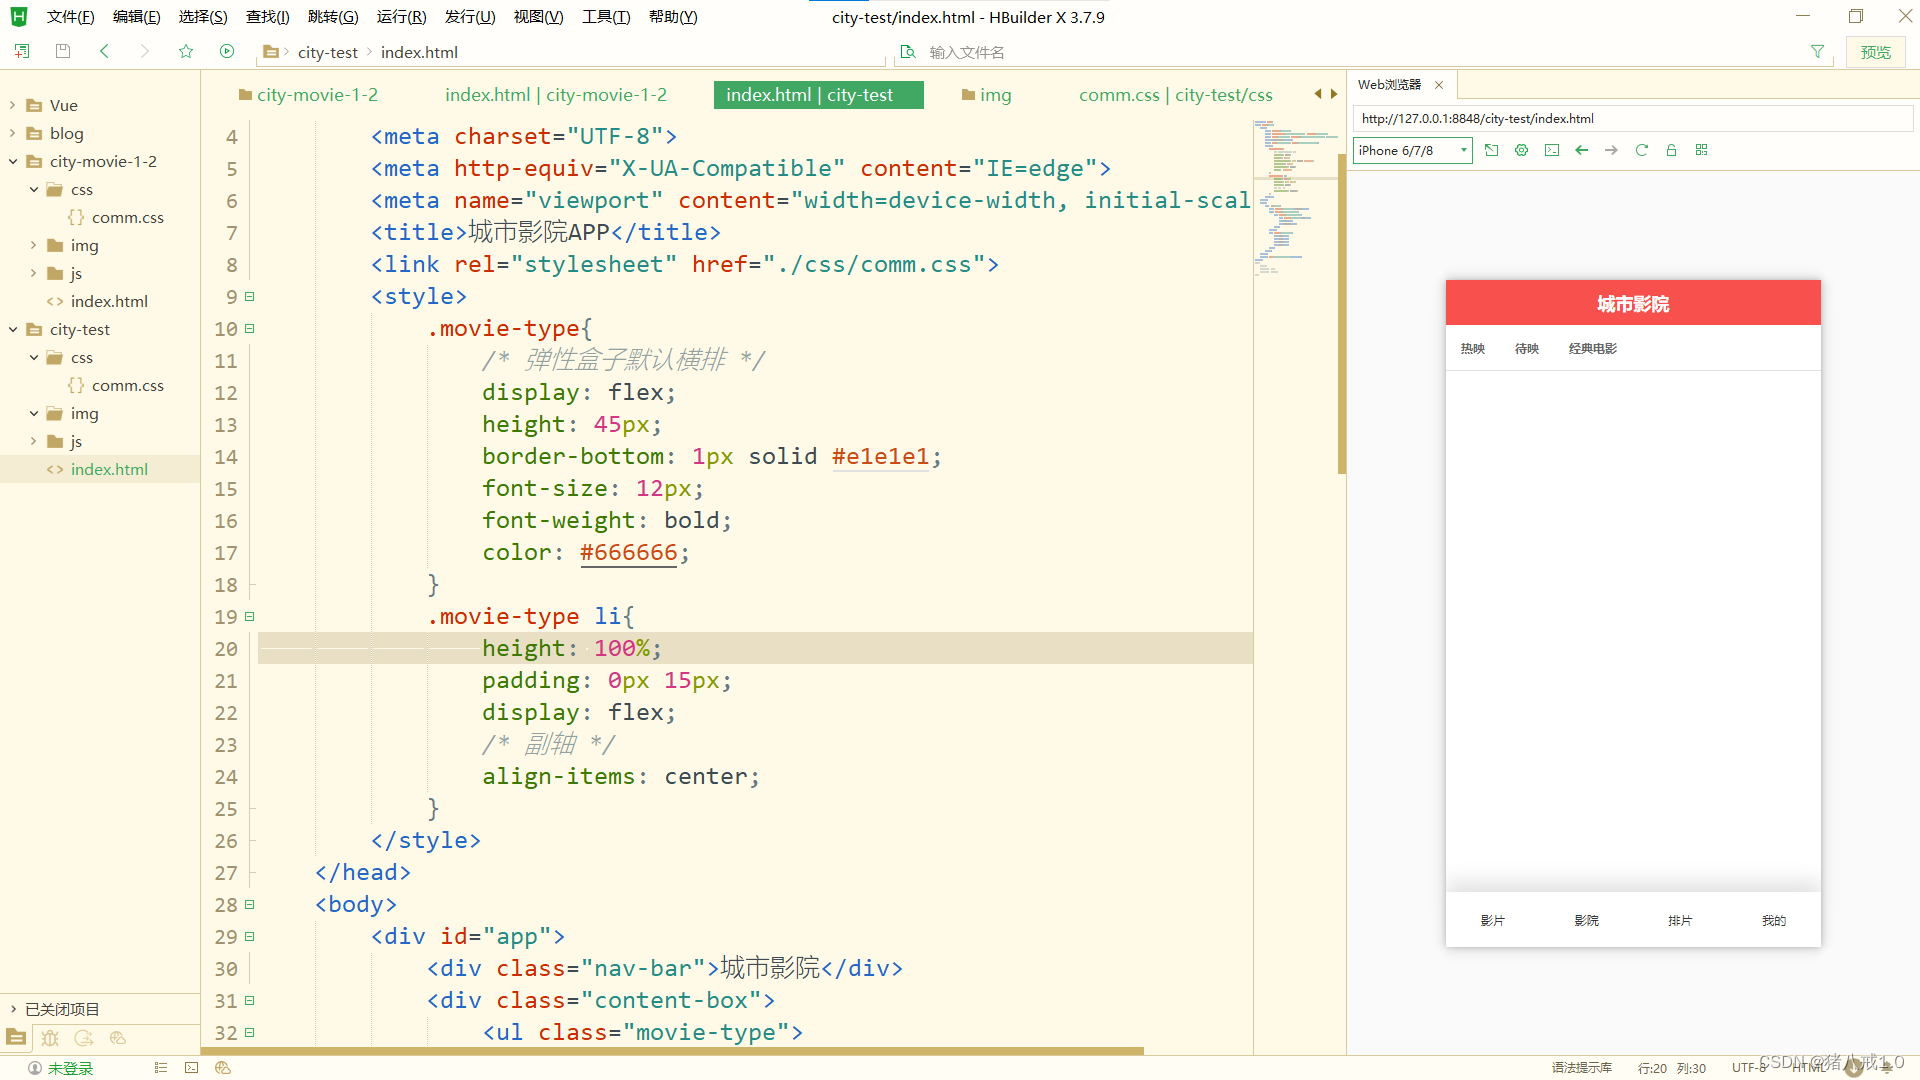Click the 未登录 login link
Viewport: 1920px width, 1080px height.
click(x=70, y=1068)
